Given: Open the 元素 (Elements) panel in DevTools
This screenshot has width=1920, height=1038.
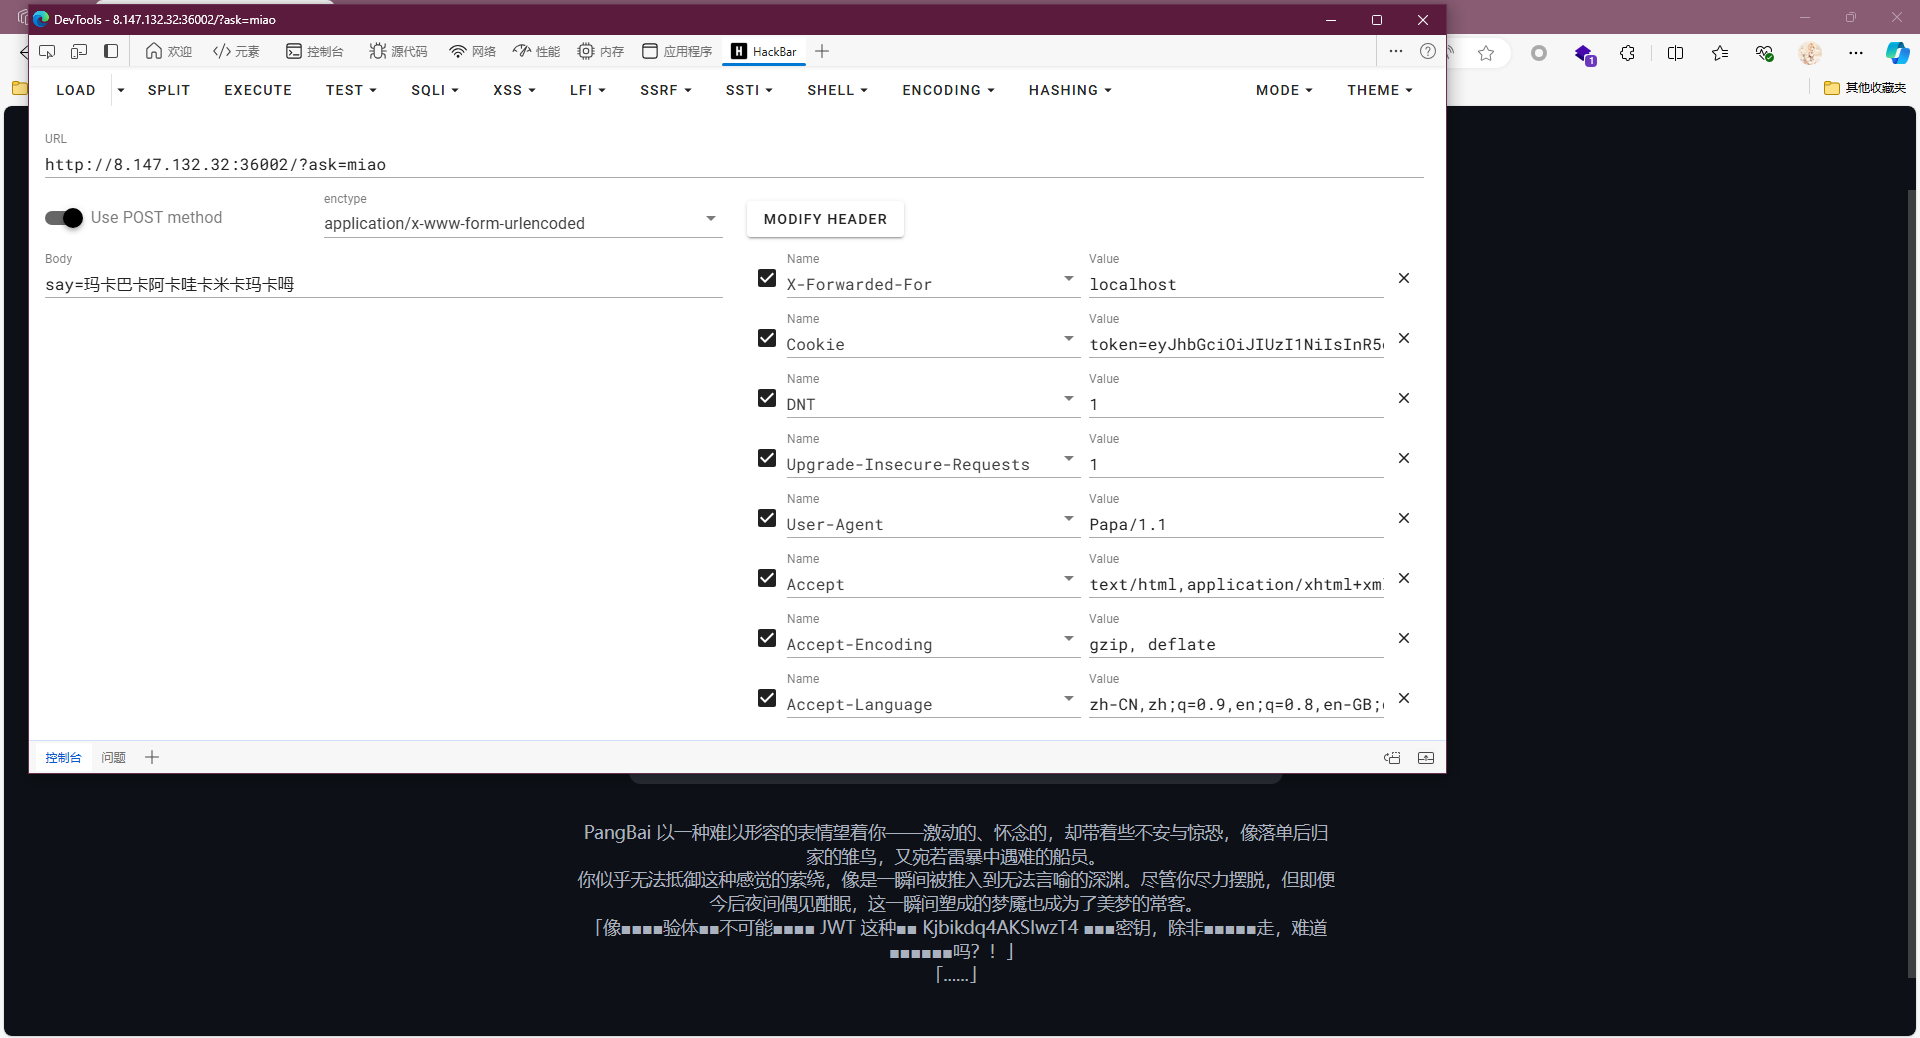Looking at the screenshot, I should (x=236, y=51).
